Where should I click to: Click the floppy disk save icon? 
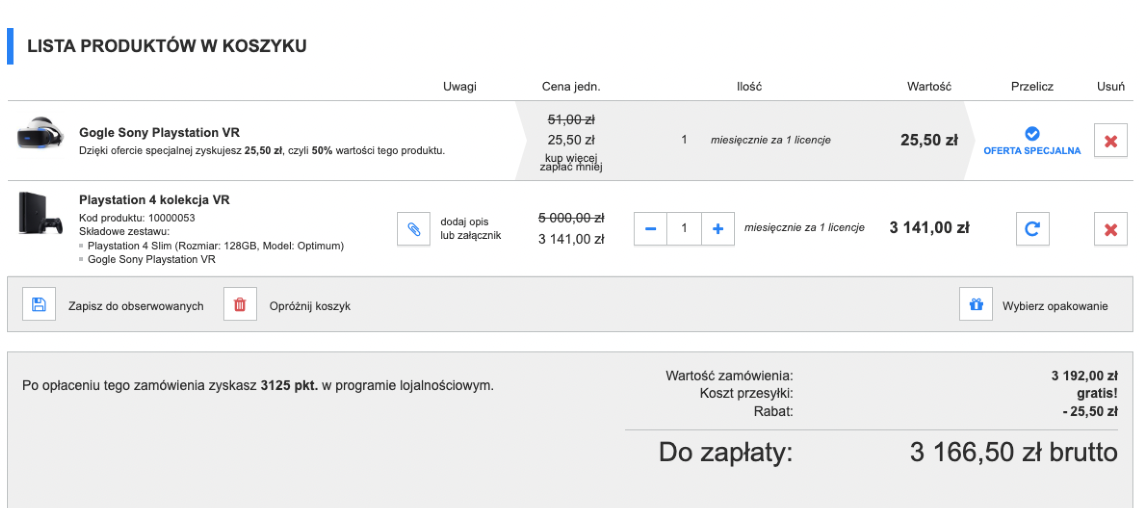(x=39, y=305)
